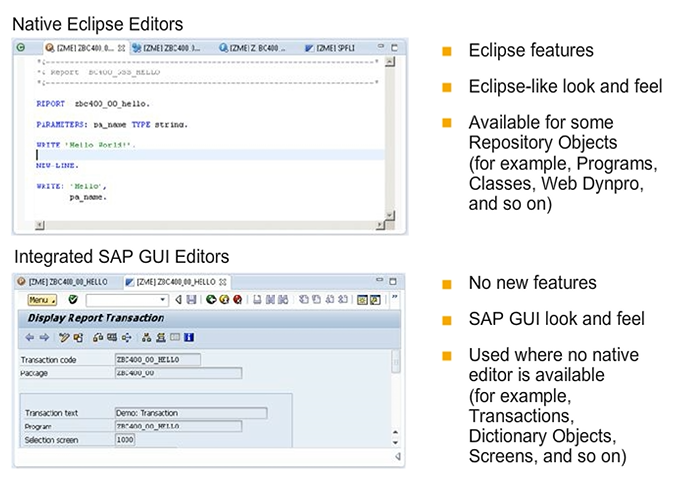Click the green Enter checkmark icon
Image resolution: width=675 pixels, height=478 pixels.
coord(74,299)
